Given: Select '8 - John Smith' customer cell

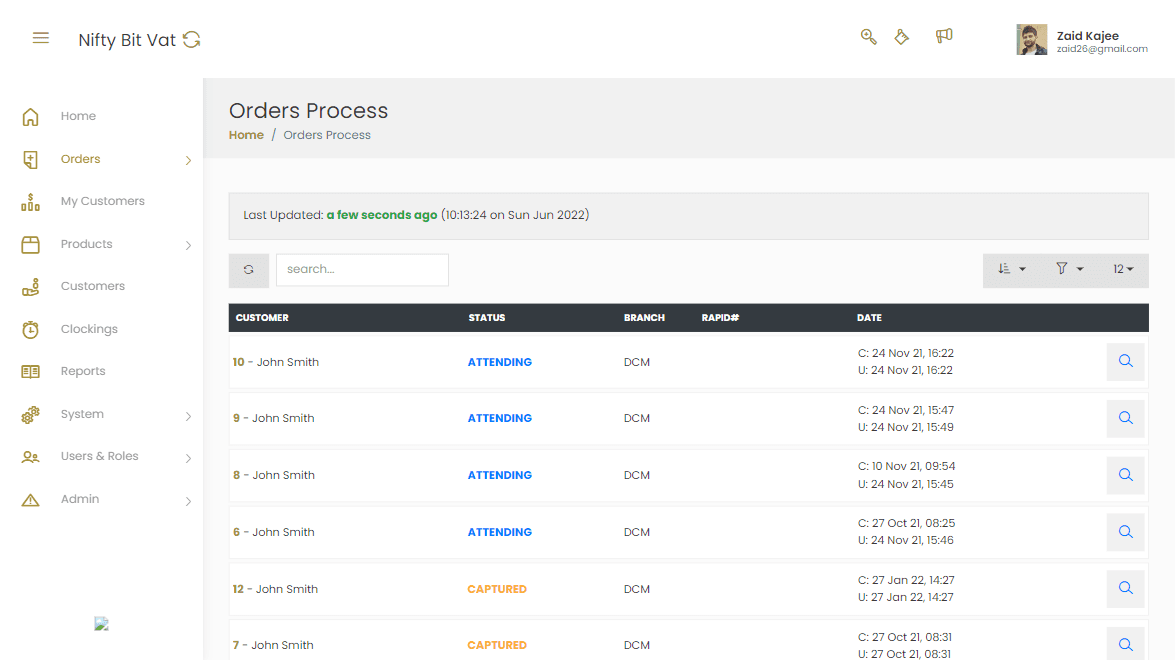Looking at the screenshot, I should 274,475.
